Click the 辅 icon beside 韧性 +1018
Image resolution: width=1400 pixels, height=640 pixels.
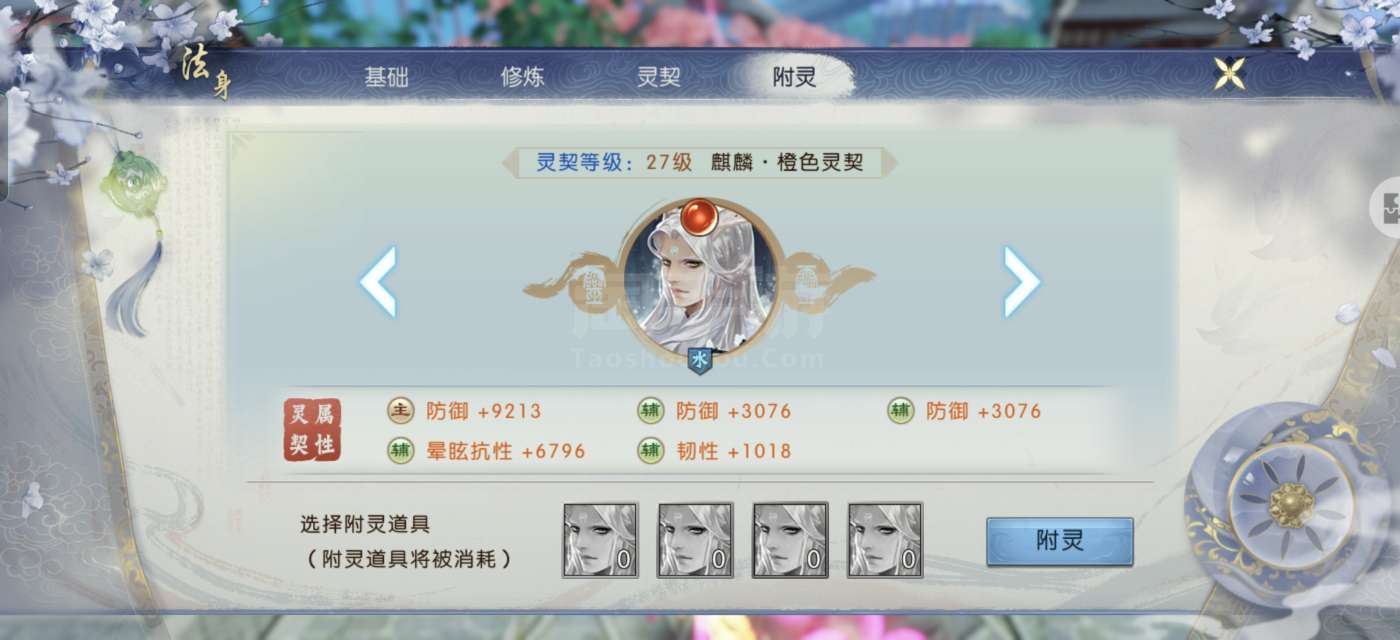click(651, 451)
